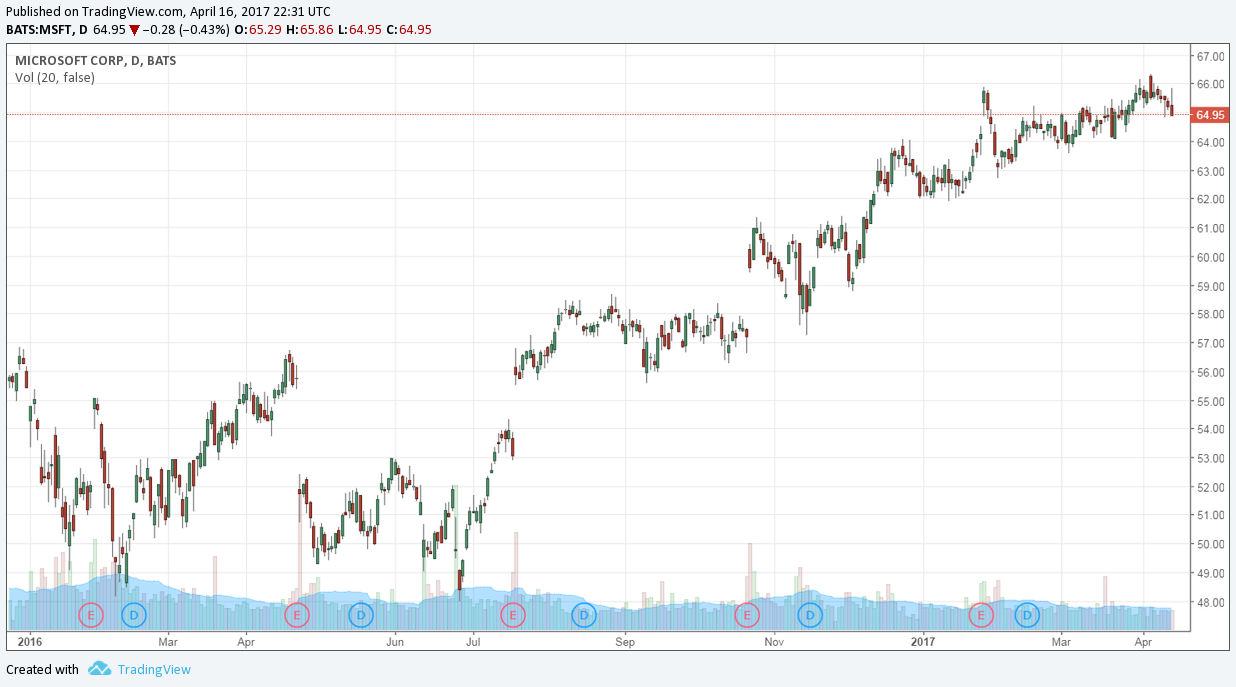The width and height of the screenshot is (1236, 687).
Task: Click the 'E' earnings marker near early 2017
Action: tap(982, 615)
